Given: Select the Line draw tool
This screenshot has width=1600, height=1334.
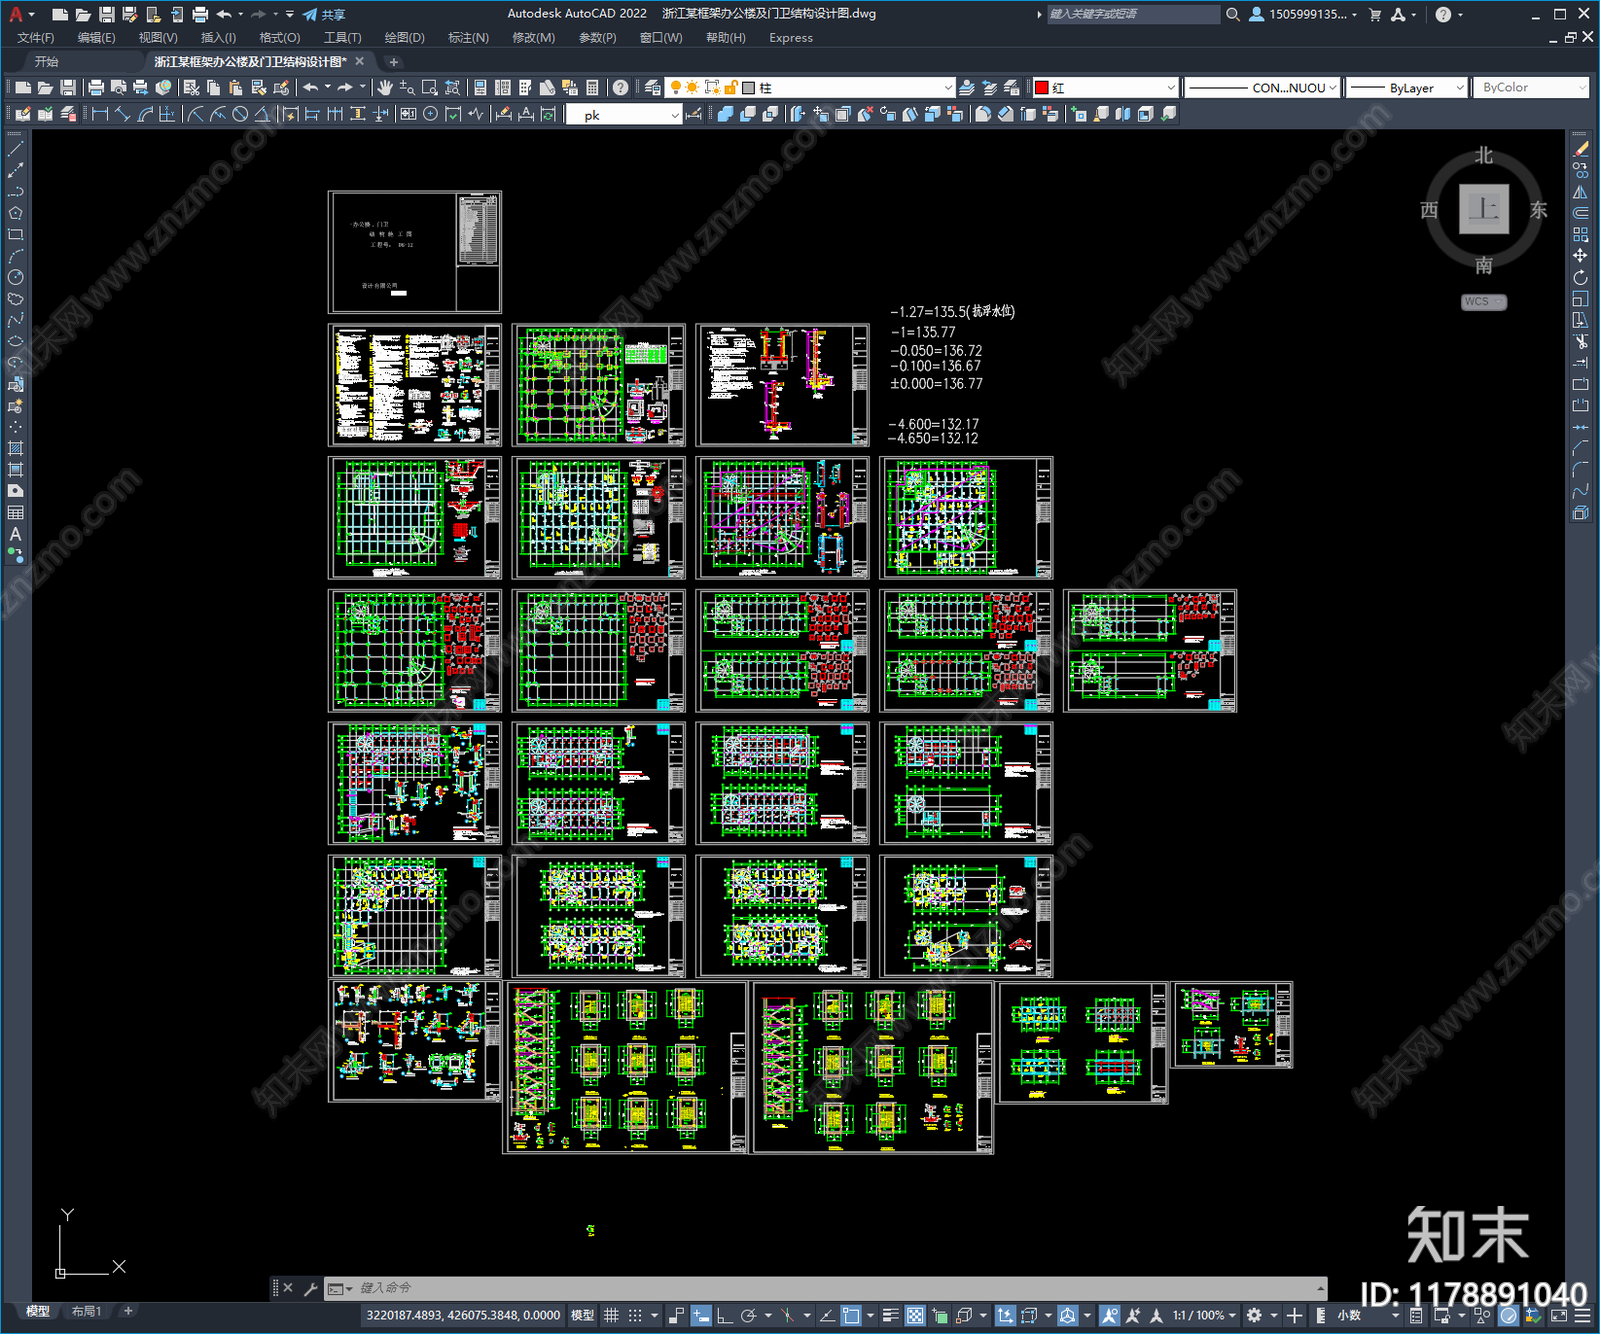Looking at the screenshot, I should coord(15,149).
